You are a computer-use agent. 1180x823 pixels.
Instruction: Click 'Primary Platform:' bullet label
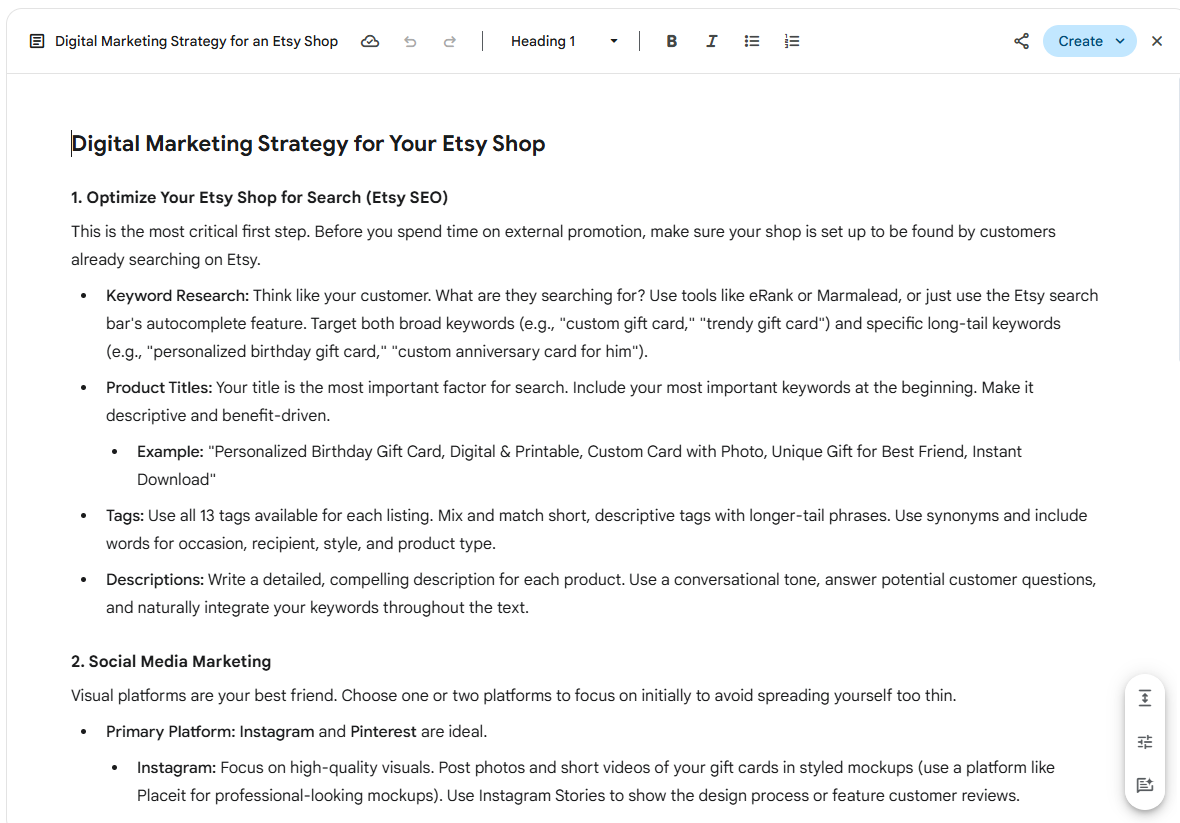171,731
